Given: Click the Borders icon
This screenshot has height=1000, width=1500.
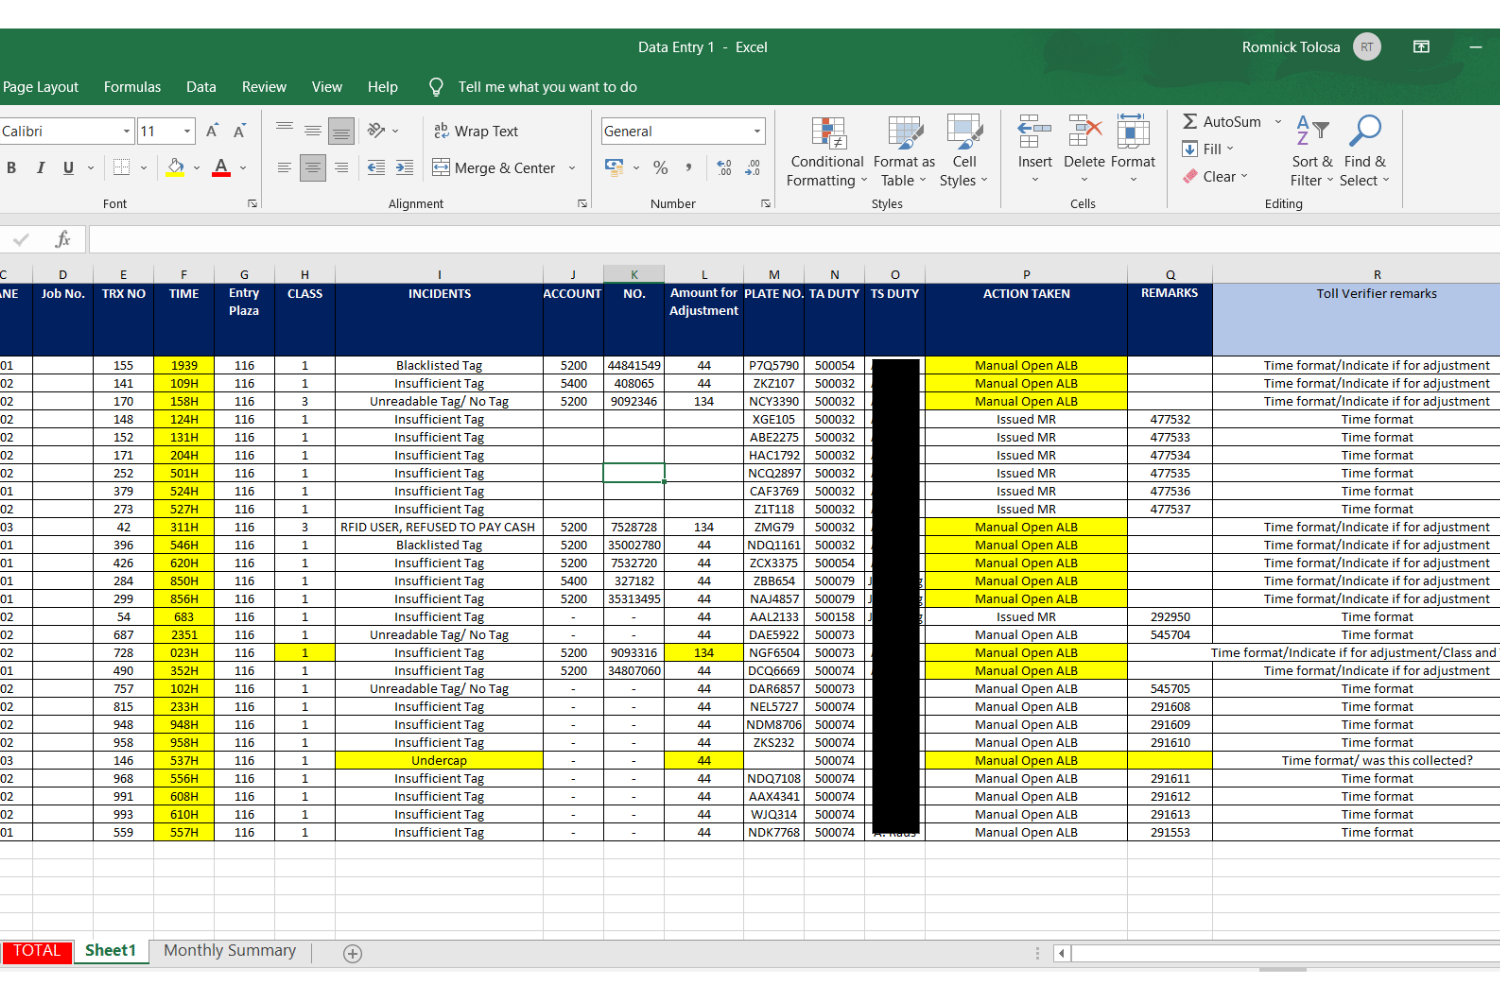Looking at the screenshot, I should click(x=122, y=167).
